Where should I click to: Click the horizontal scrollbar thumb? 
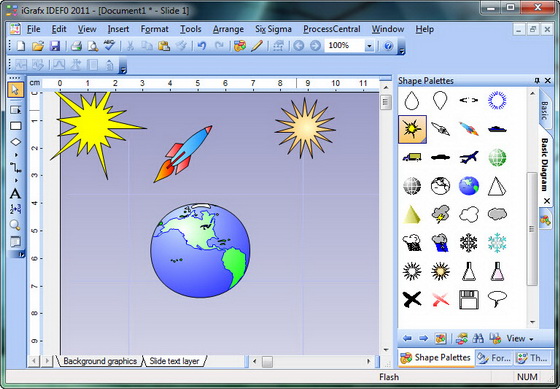[x=267, y=361]
